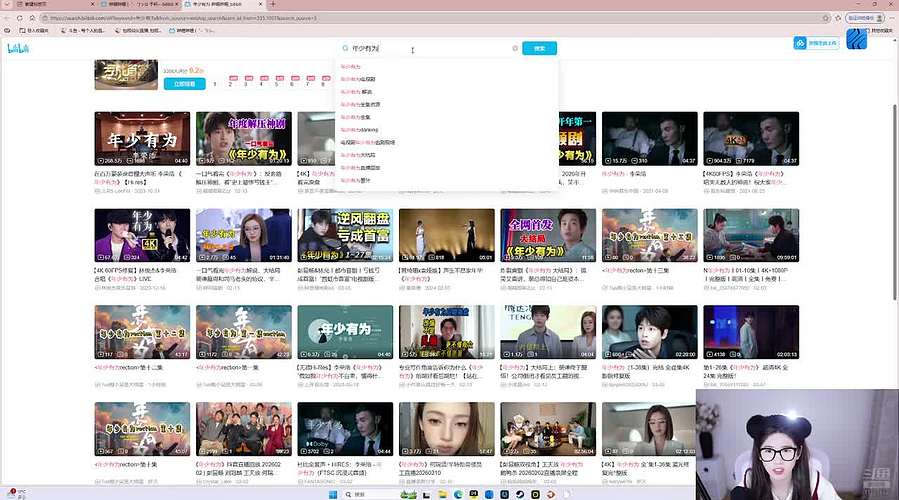Open the video thumbnail labeled 年度解压神剧
The image size is (899, 500).
(244, 139)
